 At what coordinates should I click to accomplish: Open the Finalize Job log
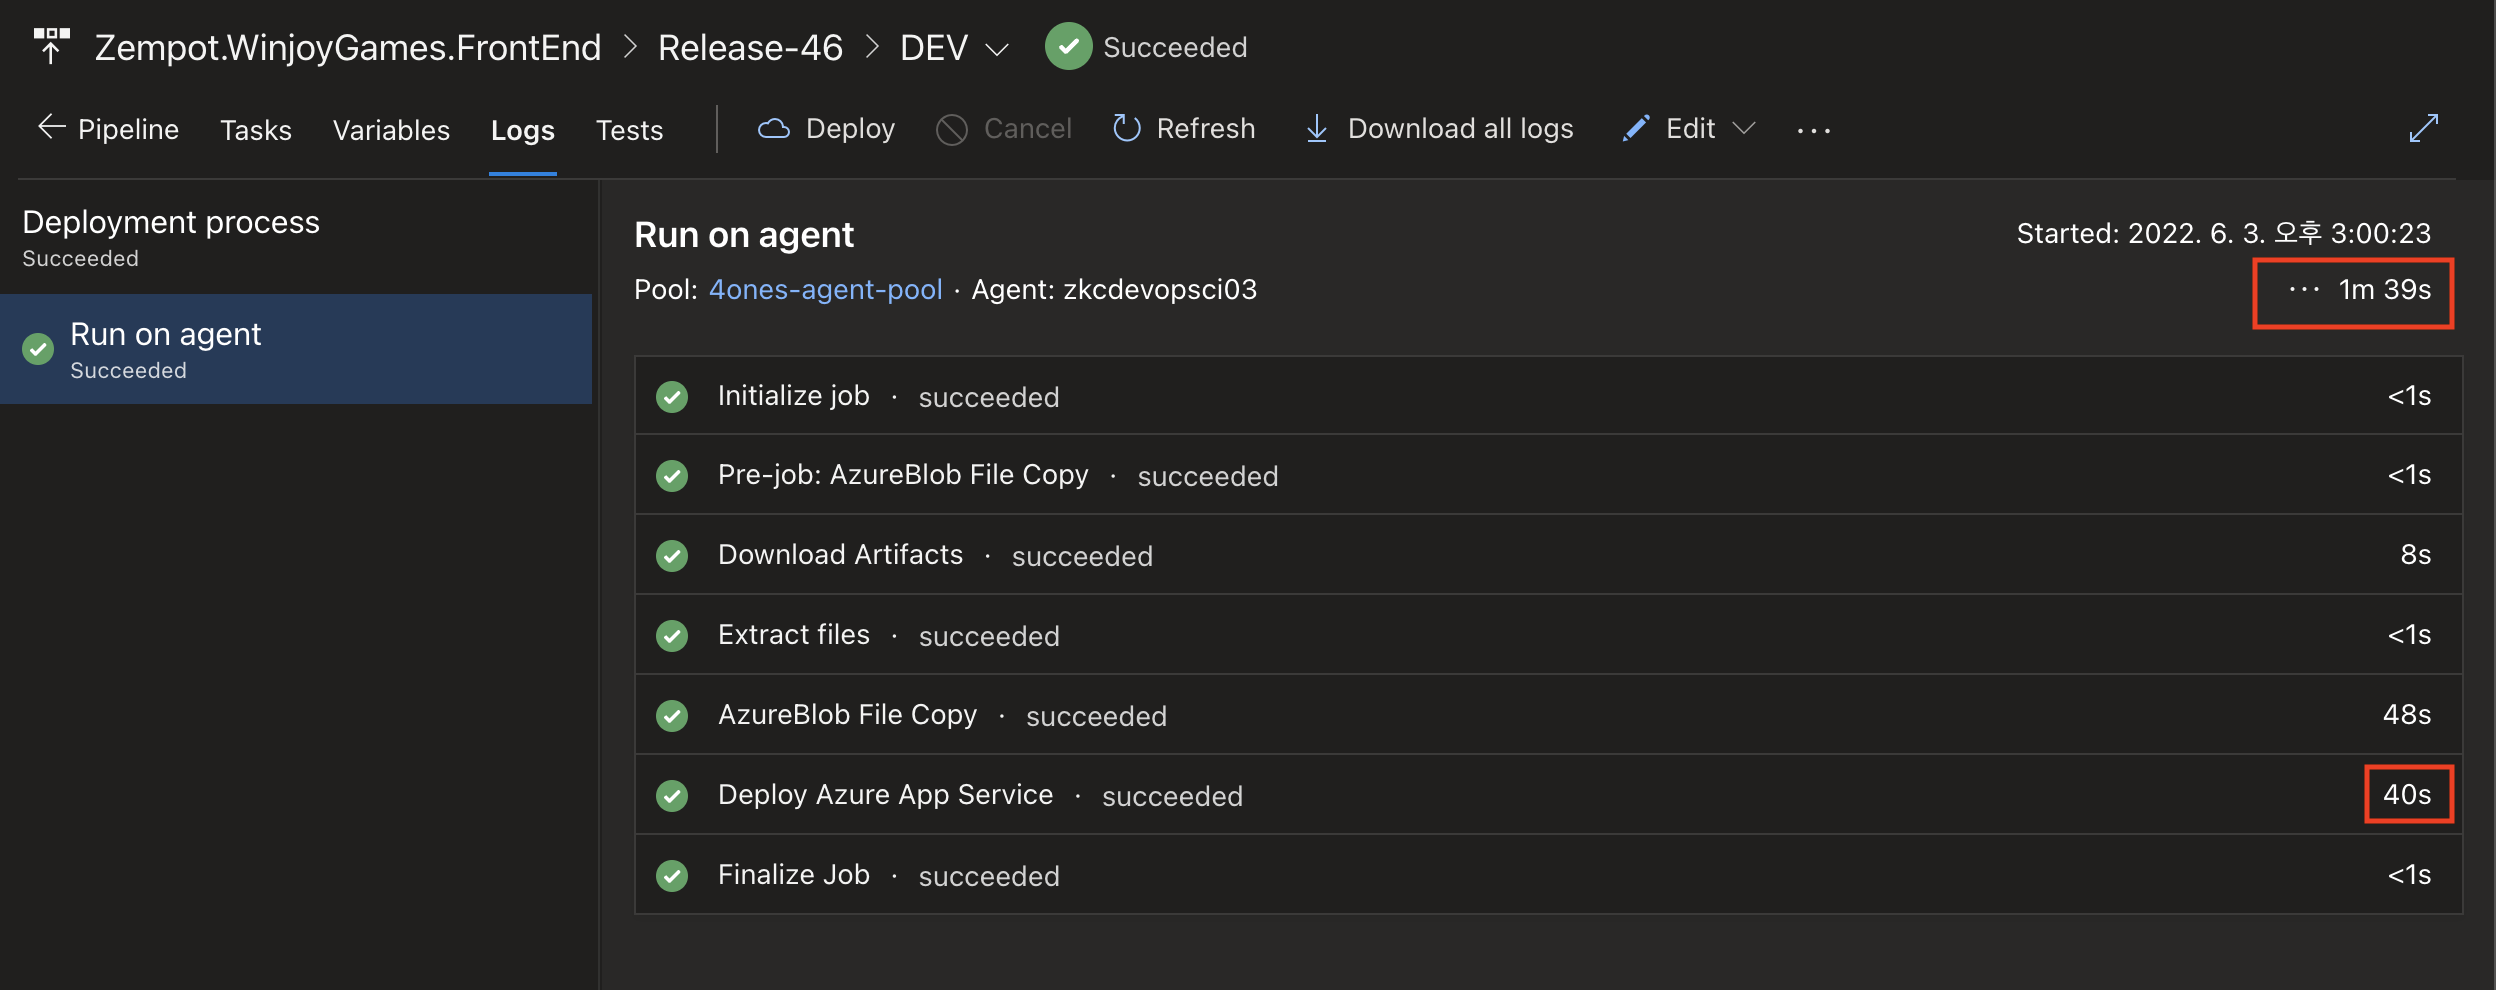[x=1548, y=875]
